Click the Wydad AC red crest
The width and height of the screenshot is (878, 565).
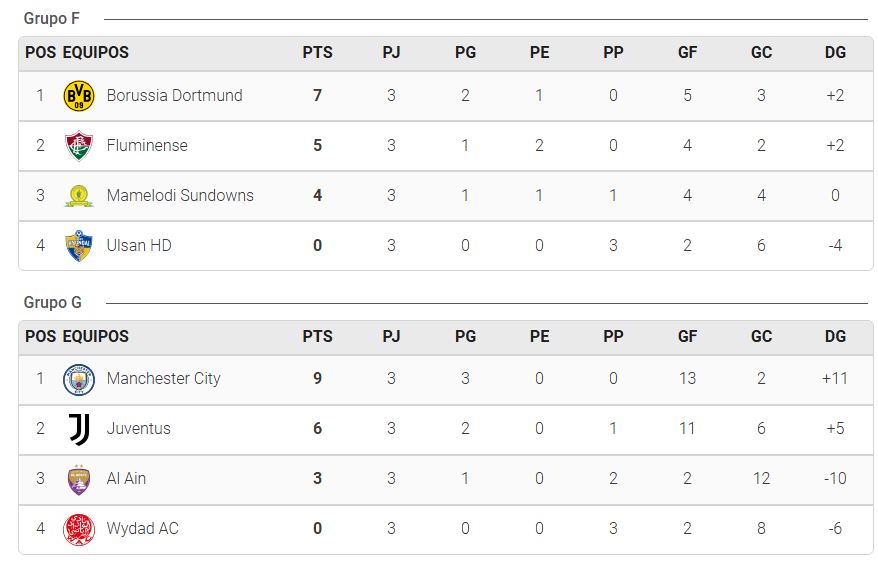click(x=79, y=529)
